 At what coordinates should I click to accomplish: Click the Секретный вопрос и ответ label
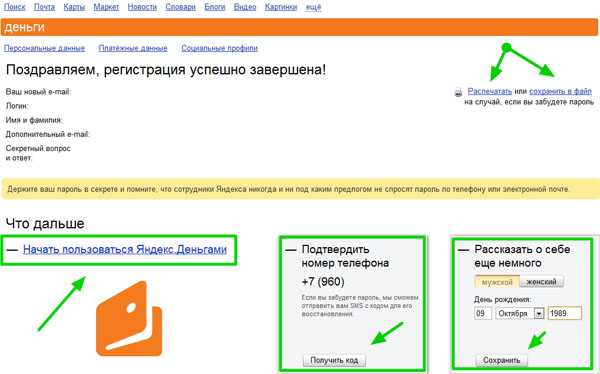coord(38,153)
